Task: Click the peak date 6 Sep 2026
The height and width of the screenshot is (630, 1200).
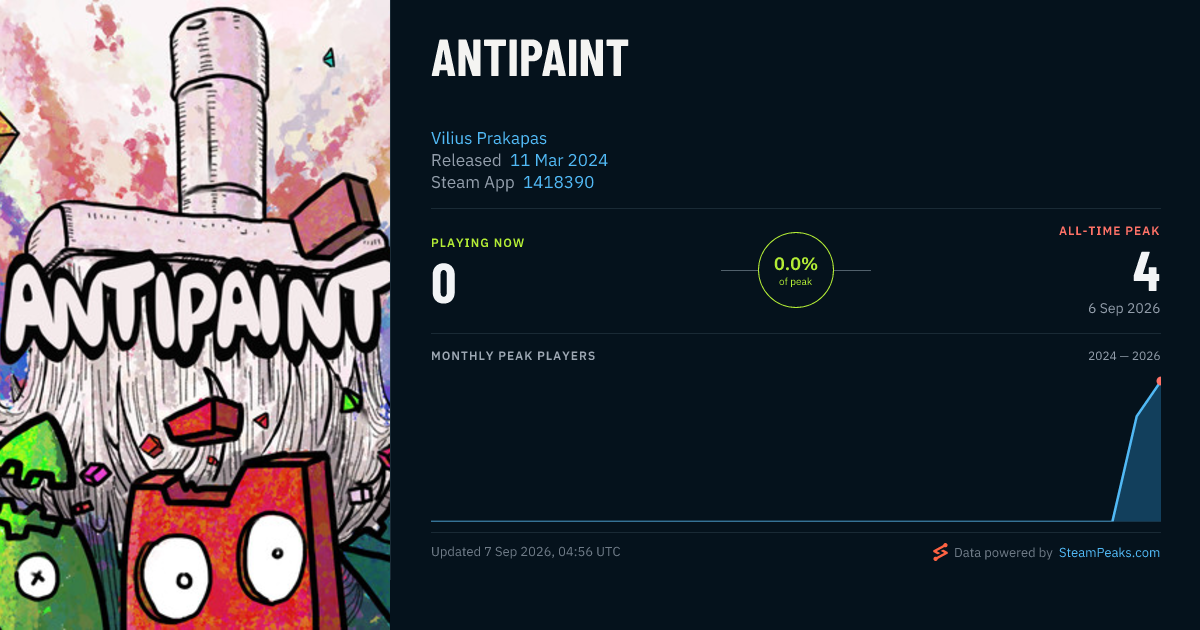Action: pyautogui.click(x=1124, y=308)
